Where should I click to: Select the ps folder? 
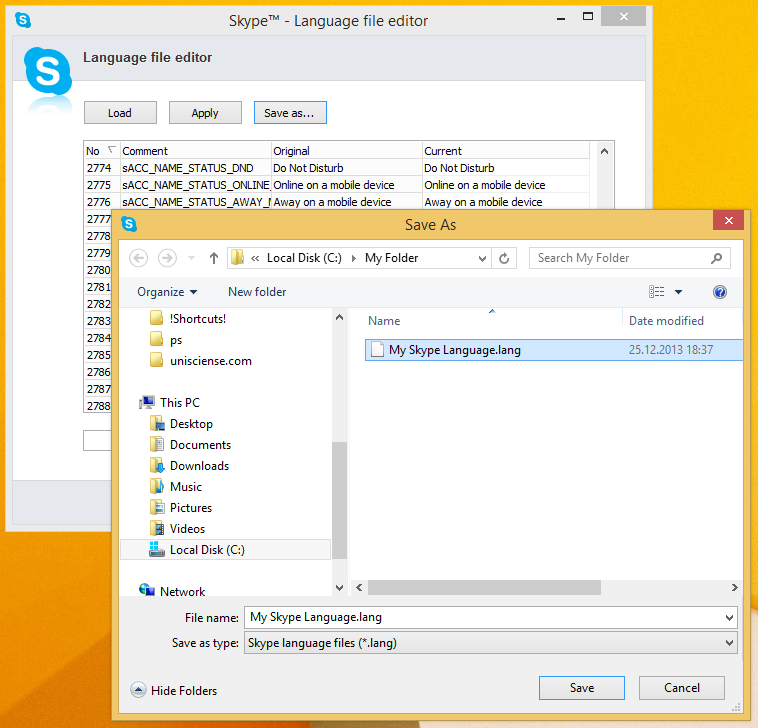[166, 340]
